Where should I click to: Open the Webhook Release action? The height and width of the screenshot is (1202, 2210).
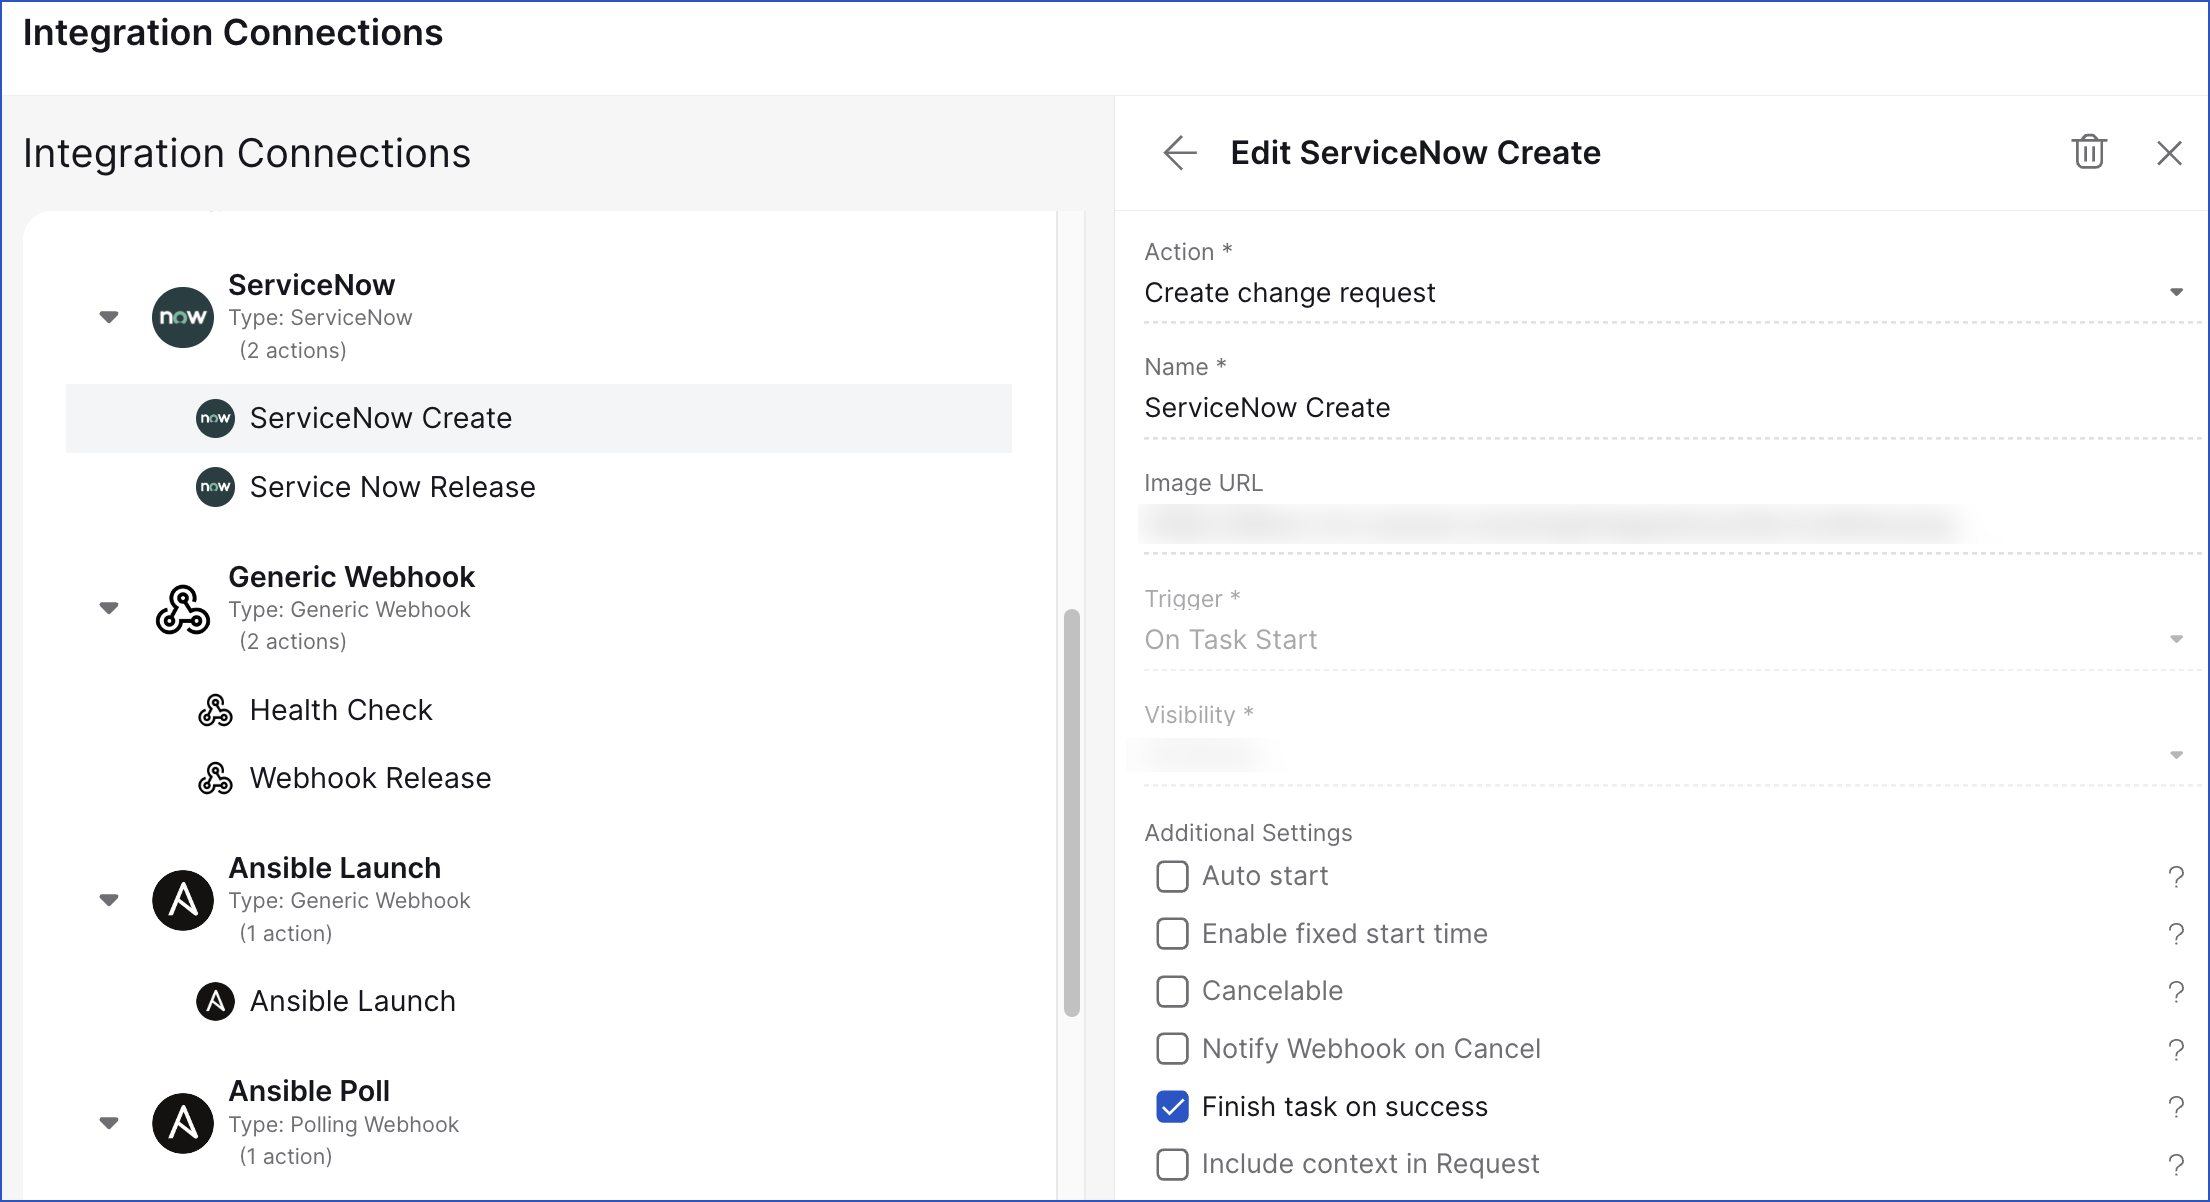pyautogui.click(x=539, y=778)
